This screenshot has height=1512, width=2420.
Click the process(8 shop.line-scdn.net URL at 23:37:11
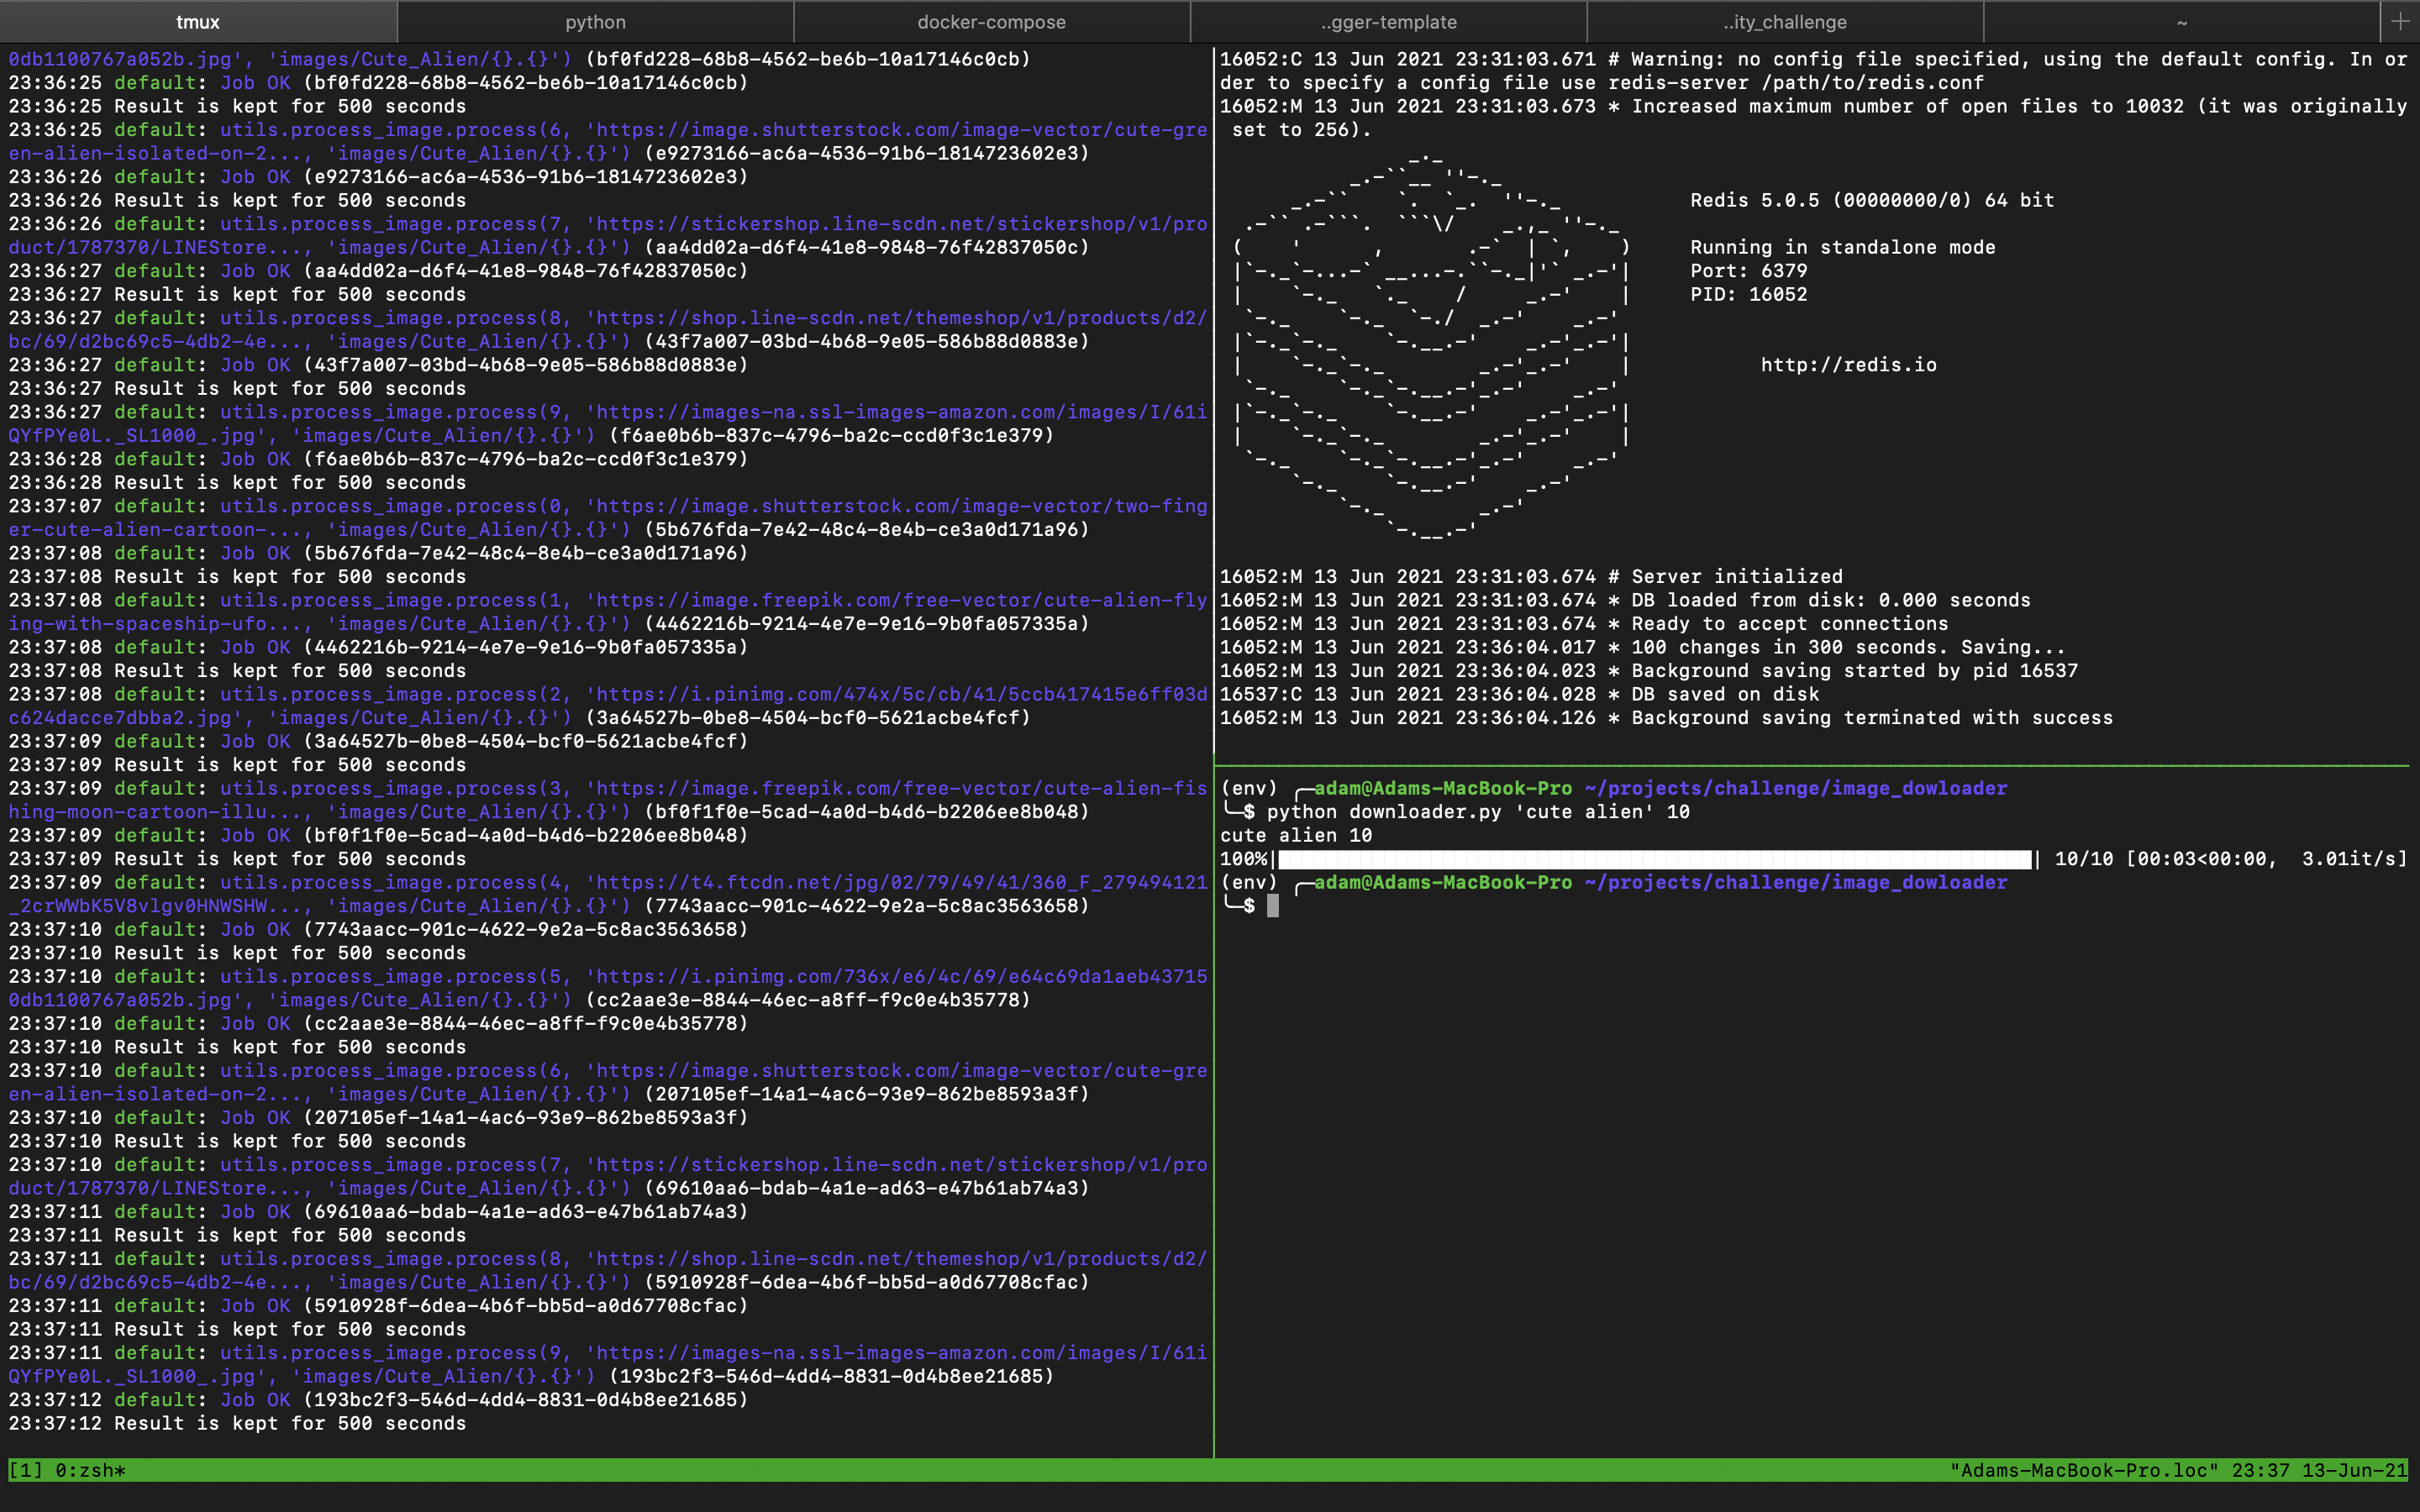tap(608, 1271)
